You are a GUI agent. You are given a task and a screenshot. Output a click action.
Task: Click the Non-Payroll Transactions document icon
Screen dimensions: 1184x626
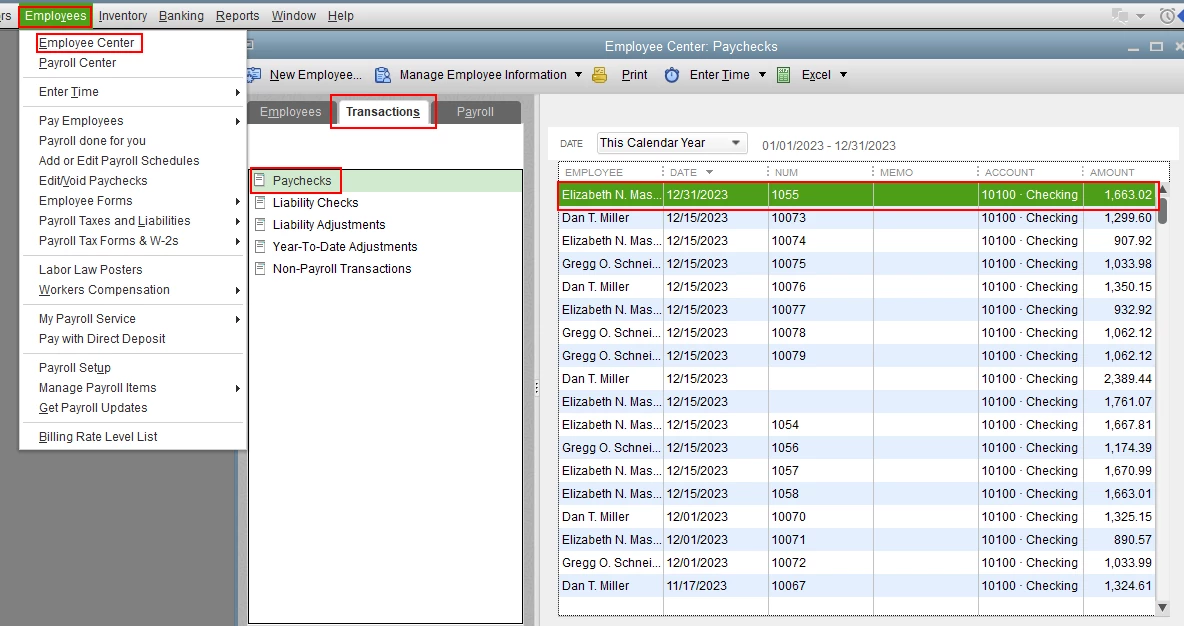click(261, 268)
